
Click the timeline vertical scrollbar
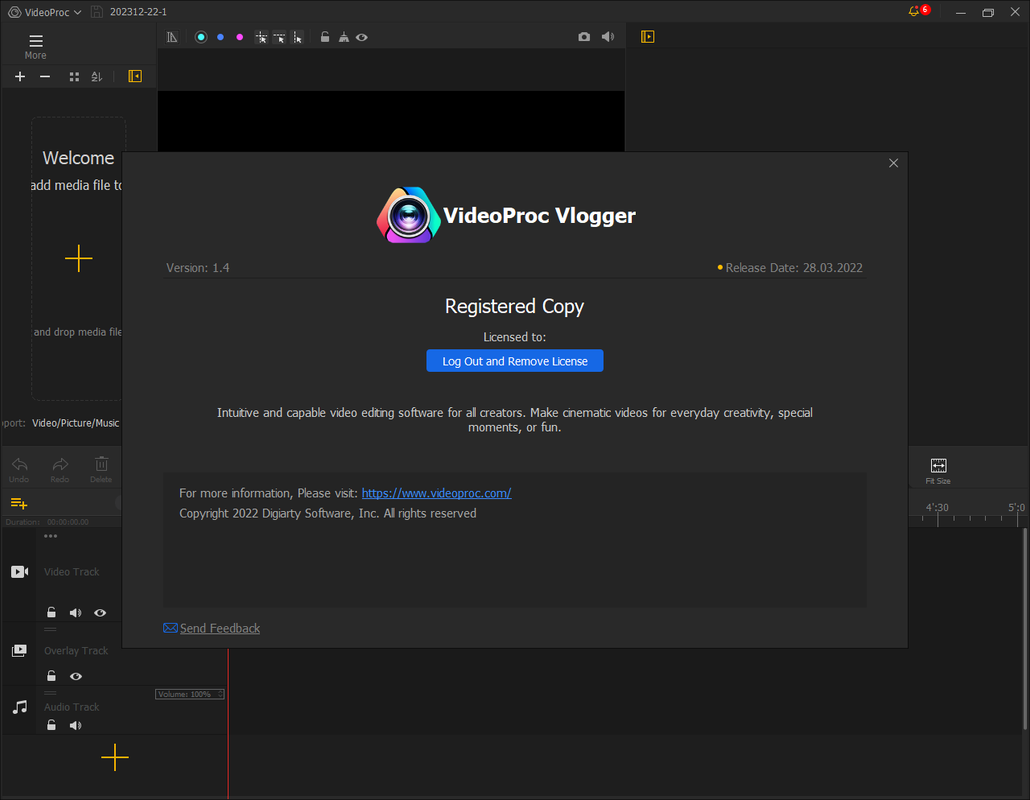click(1024, 627)
